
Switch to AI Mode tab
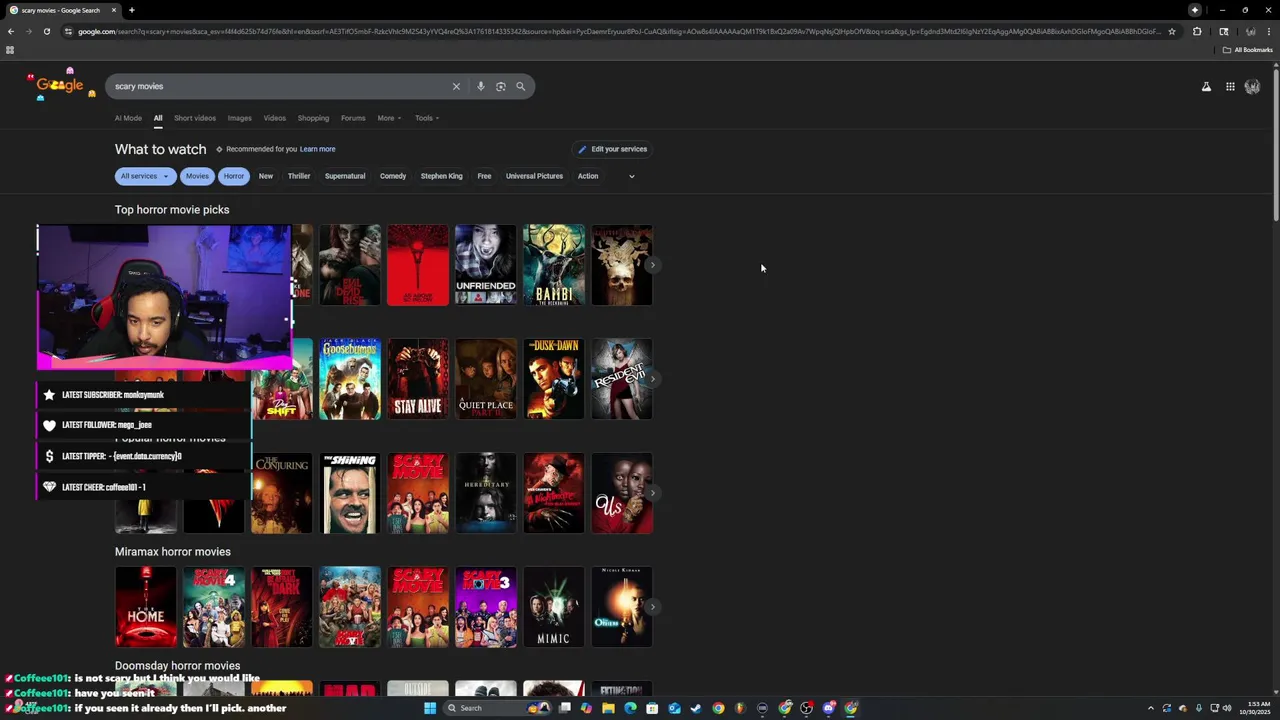pyautogui.click(x=128, y=118)
